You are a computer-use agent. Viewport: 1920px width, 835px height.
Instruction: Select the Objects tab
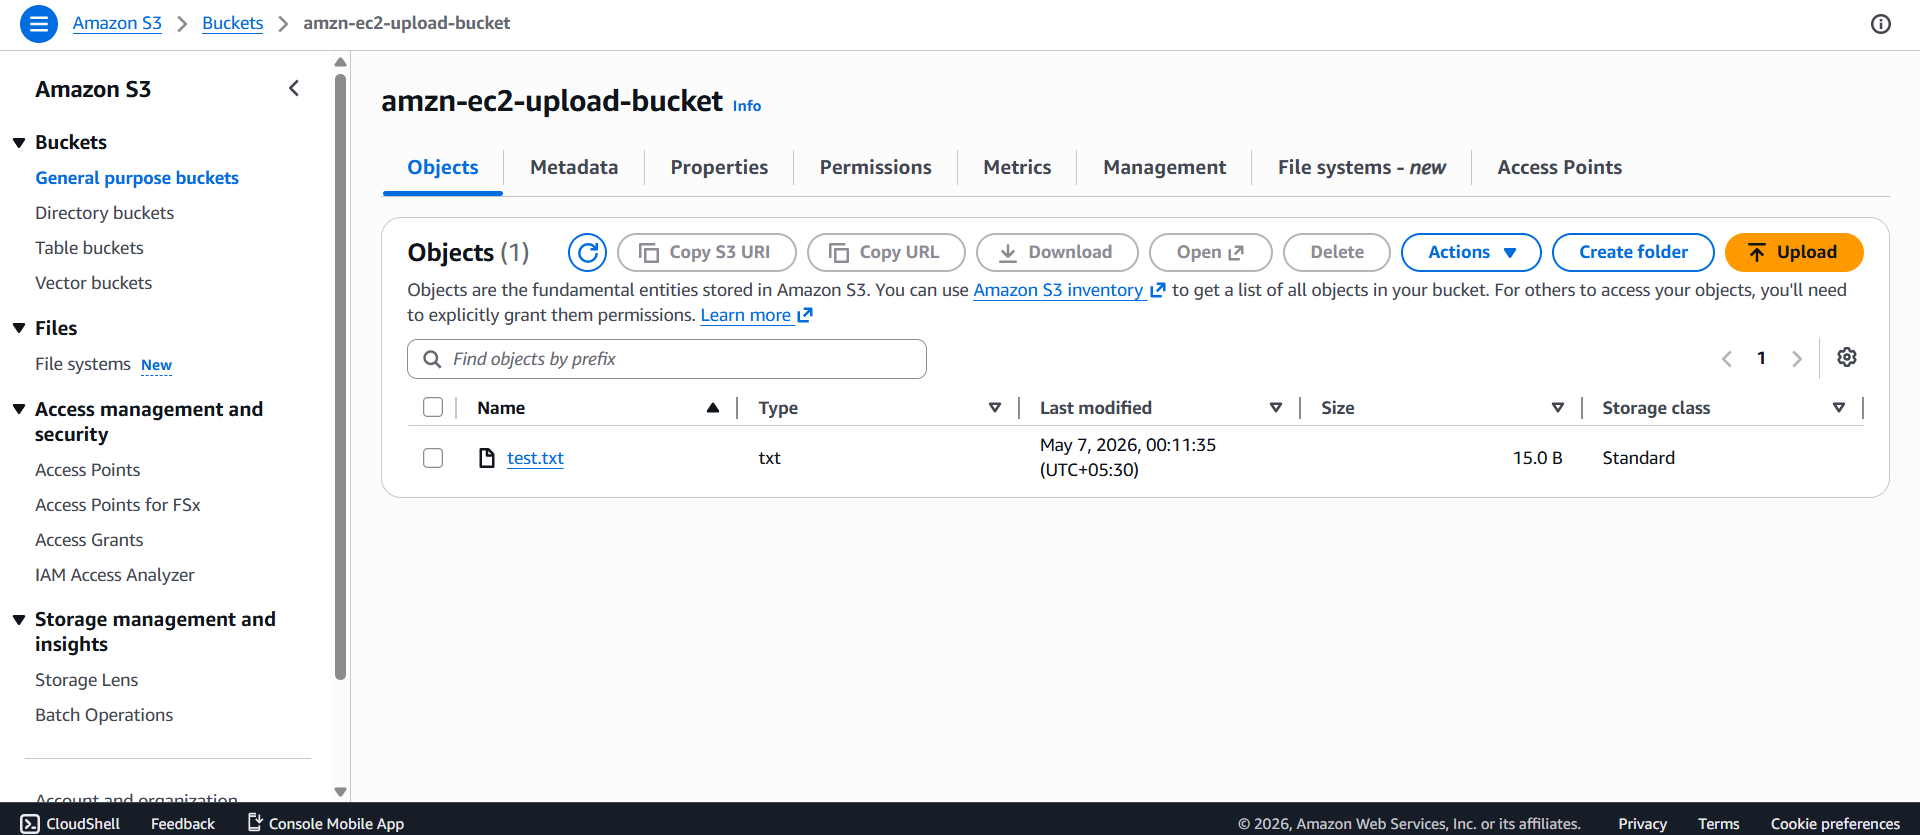443,168
